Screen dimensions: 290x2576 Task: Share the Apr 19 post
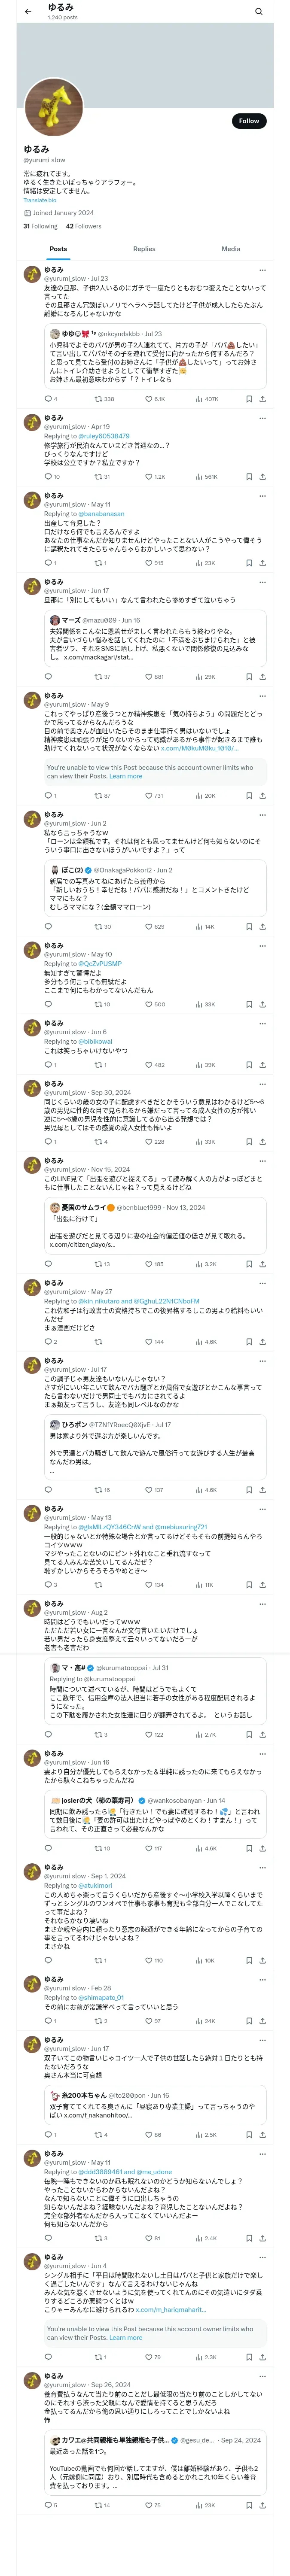pos(262,477)
